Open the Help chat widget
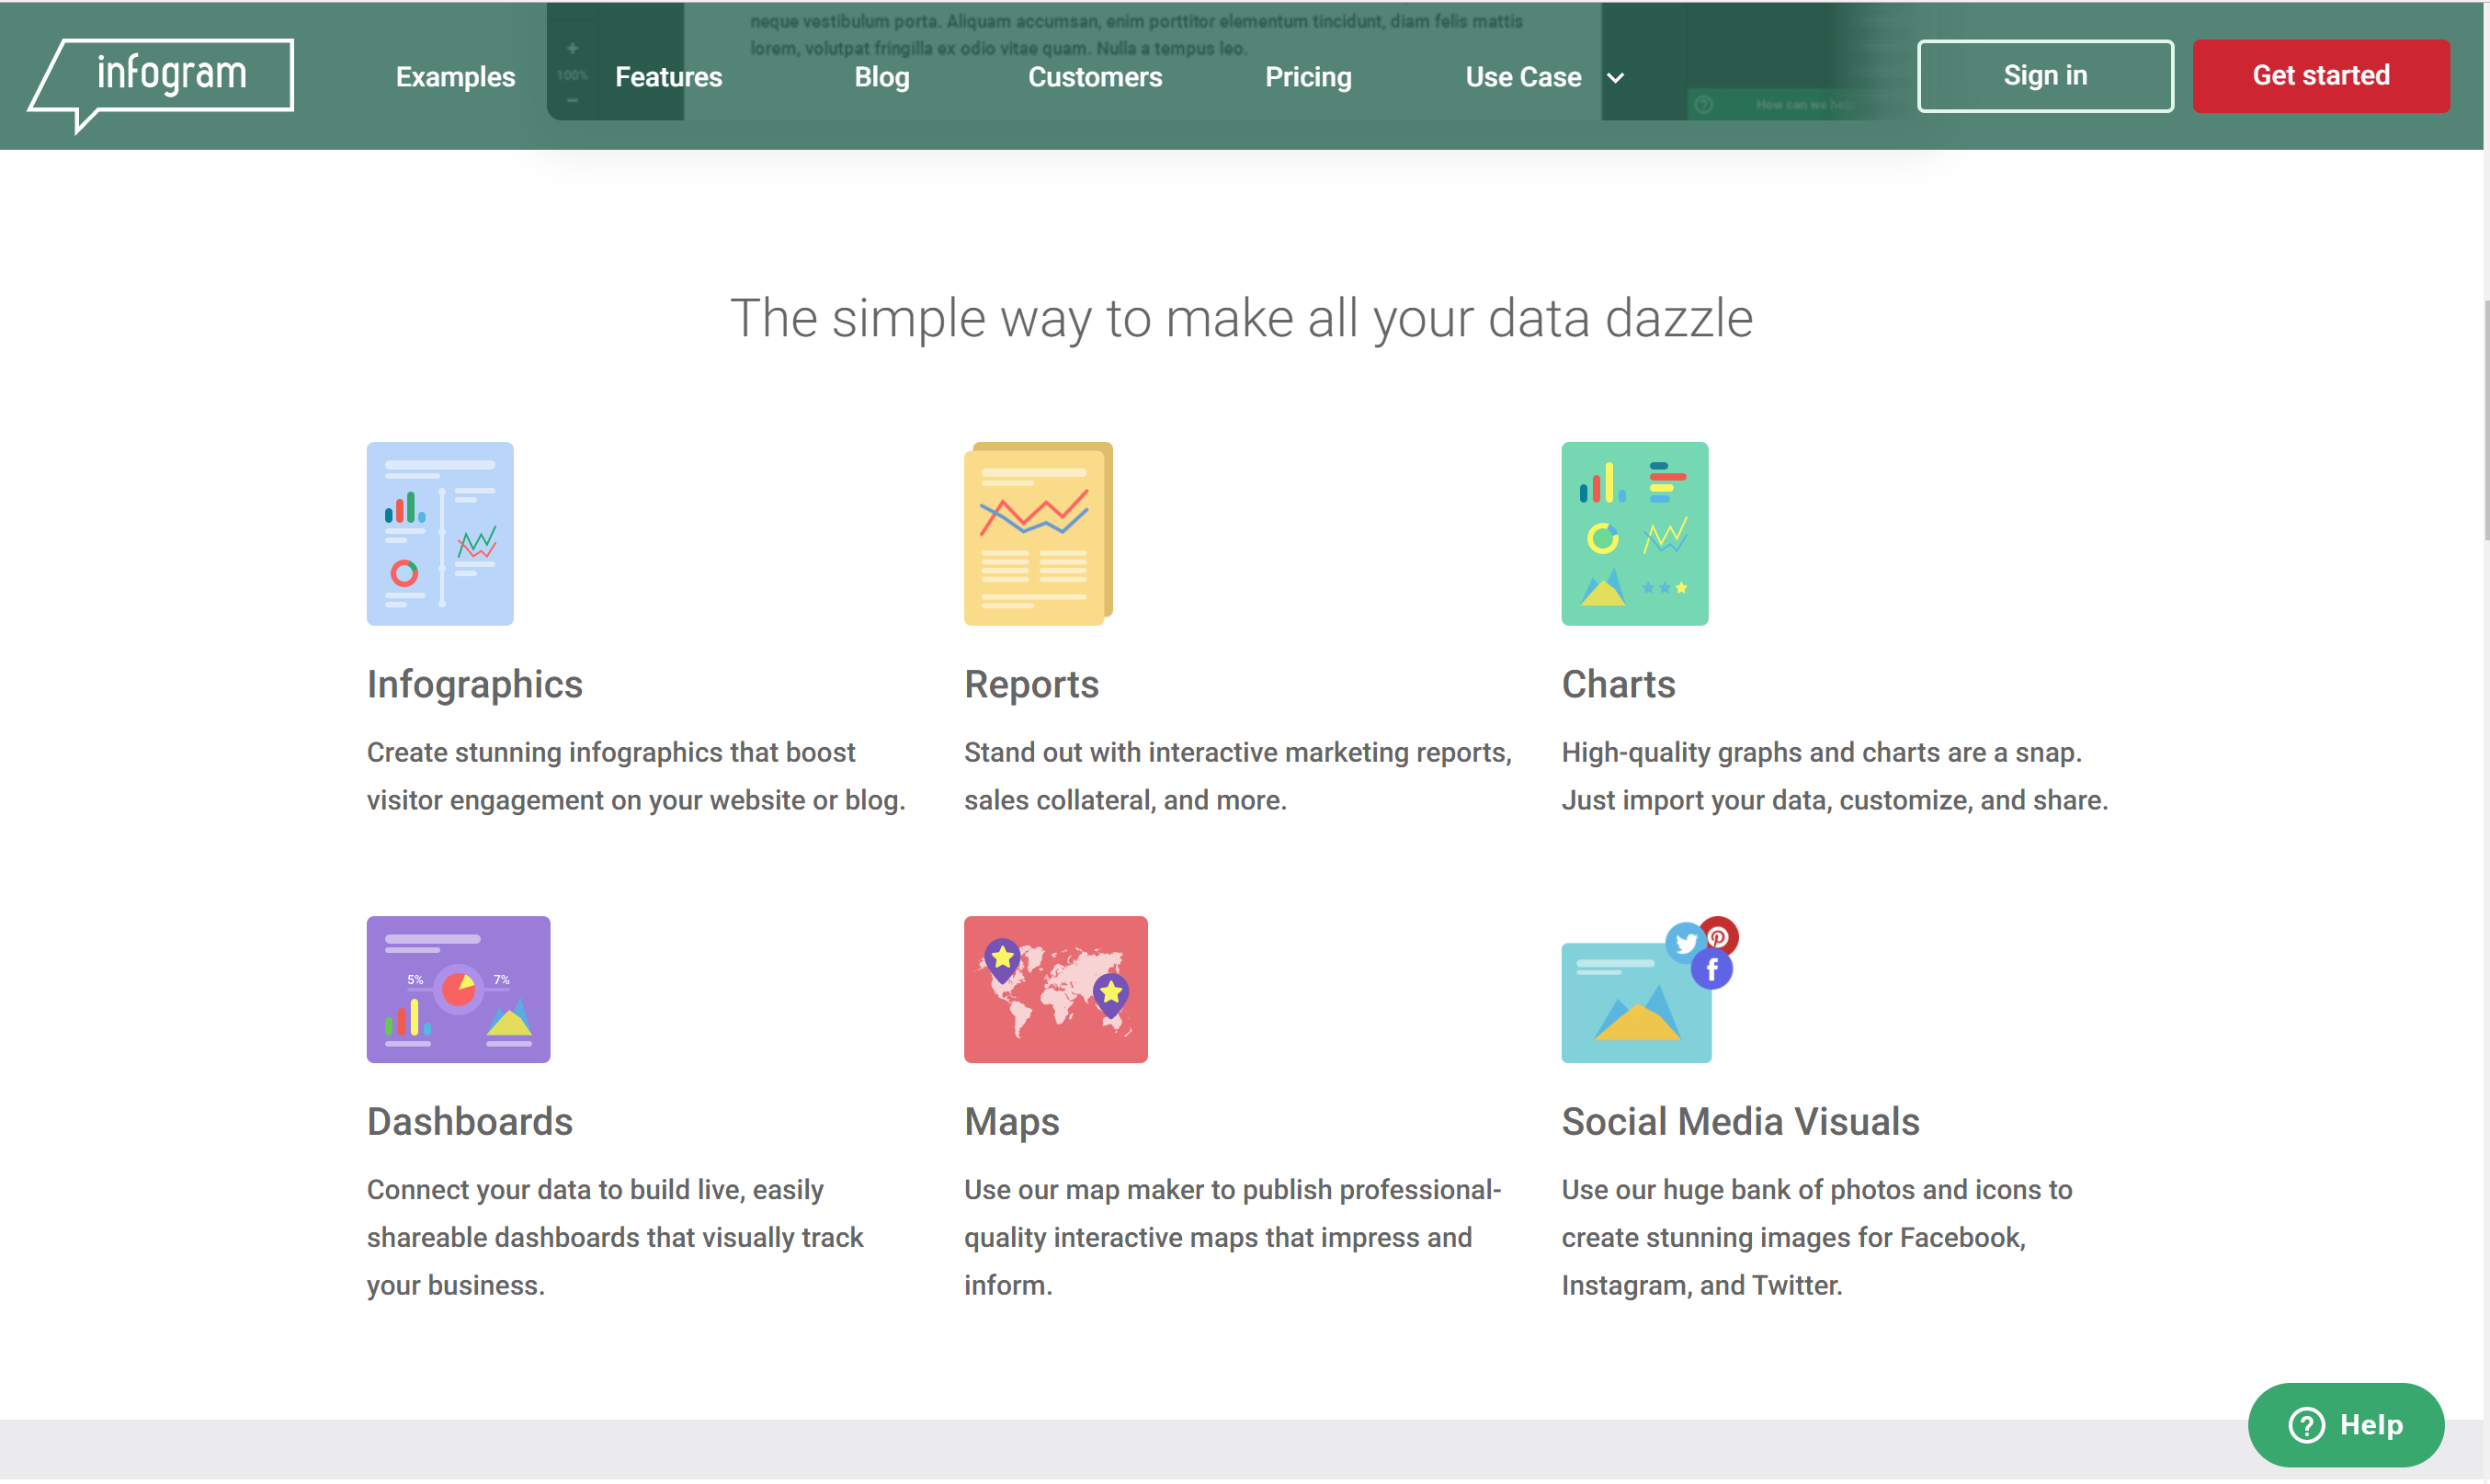The height and width of the screenshot is (1484, 2490). pyautogui.click(x=2345, y=1424)
